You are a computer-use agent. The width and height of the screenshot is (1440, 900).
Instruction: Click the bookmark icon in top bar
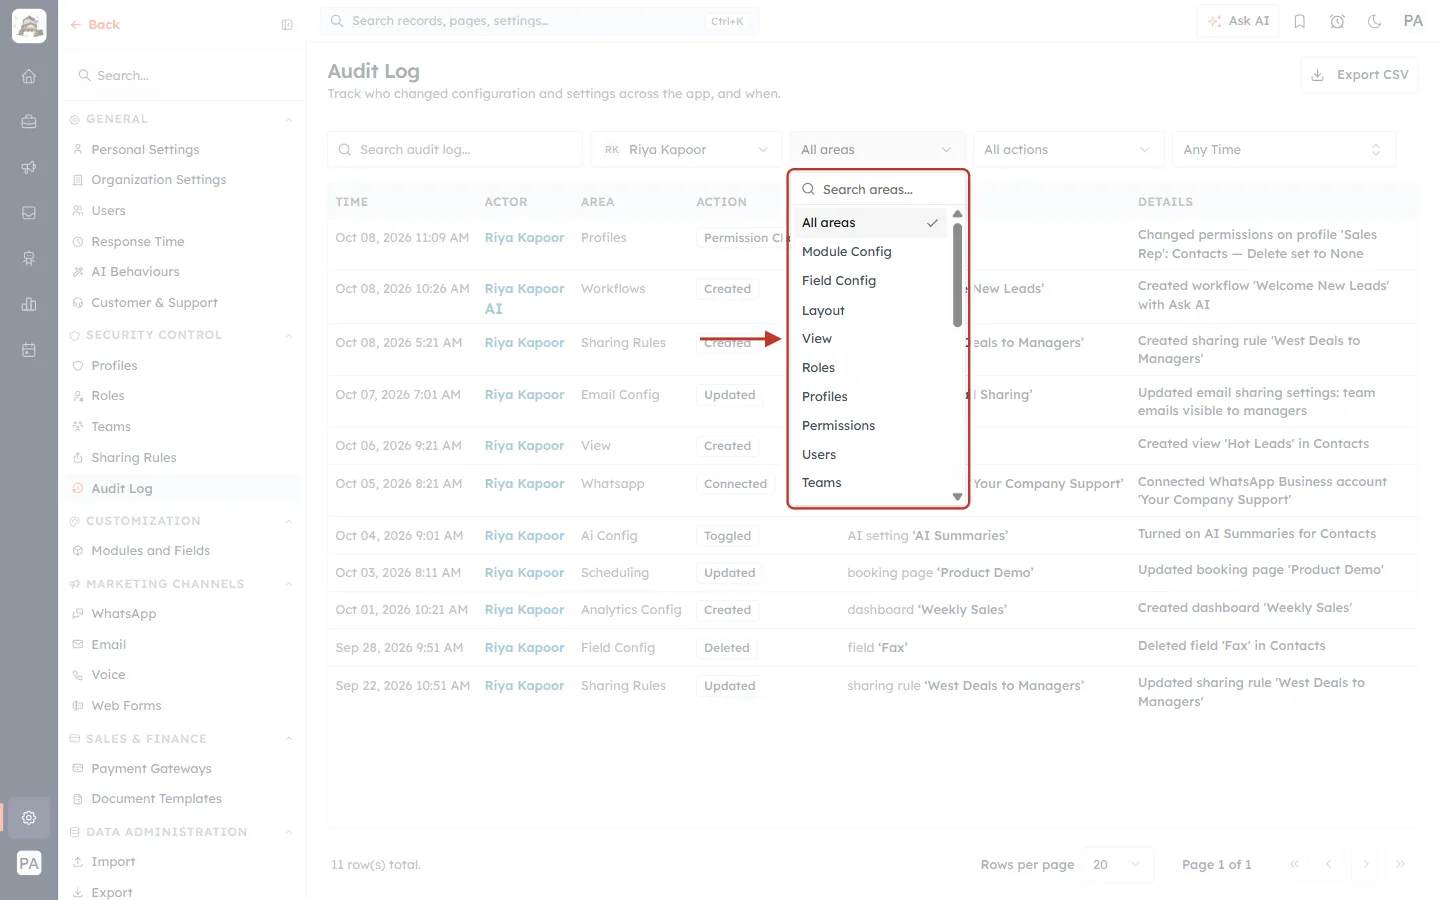[x=1300, y=21]
